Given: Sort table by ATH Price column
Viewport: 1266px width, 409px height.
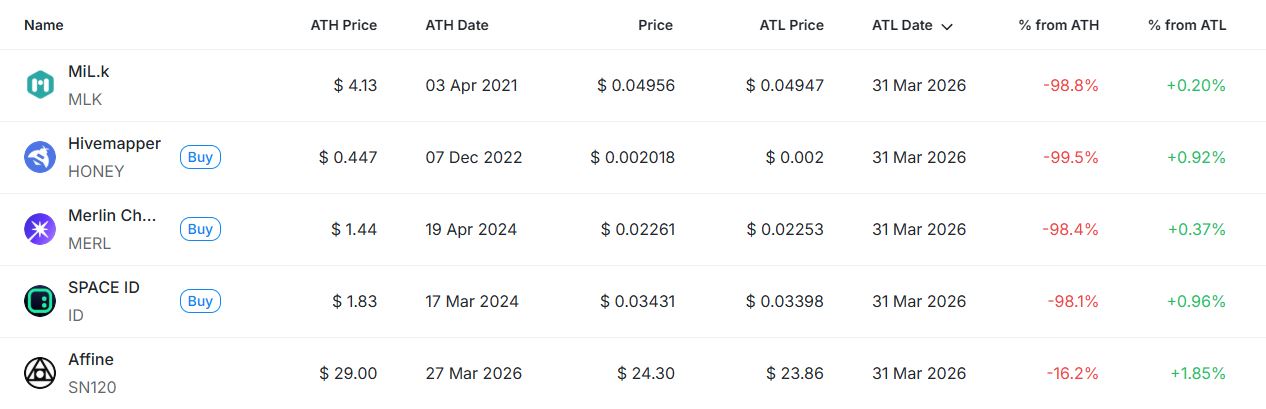Looking at the screenshot, I should [343, 25].
